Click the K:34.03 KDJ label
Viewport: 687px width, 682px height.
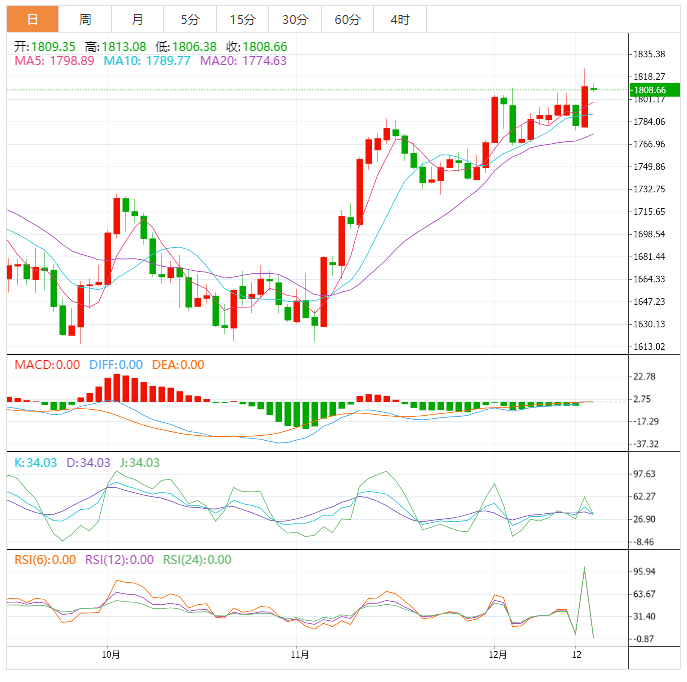[x=35, y=463]
